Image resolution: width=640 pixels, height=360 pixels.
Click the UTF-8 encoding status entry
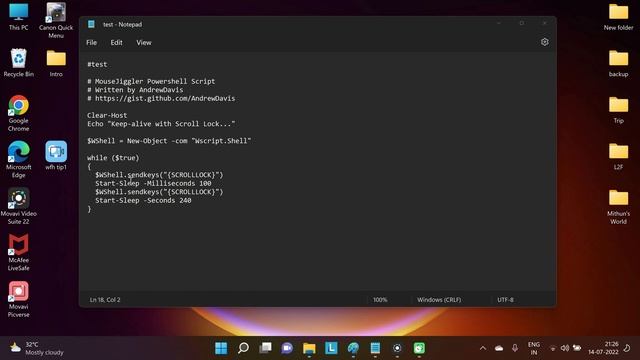(505, 300)
